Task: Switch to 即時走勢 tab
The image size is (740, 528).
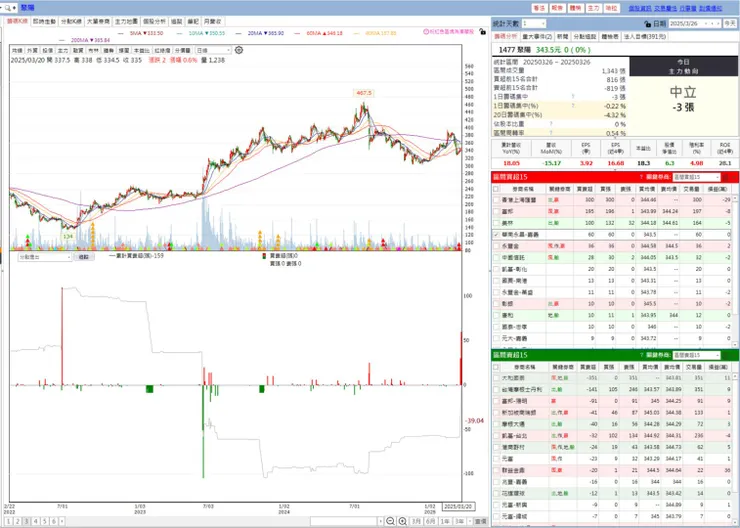Action: click(44, 21)
